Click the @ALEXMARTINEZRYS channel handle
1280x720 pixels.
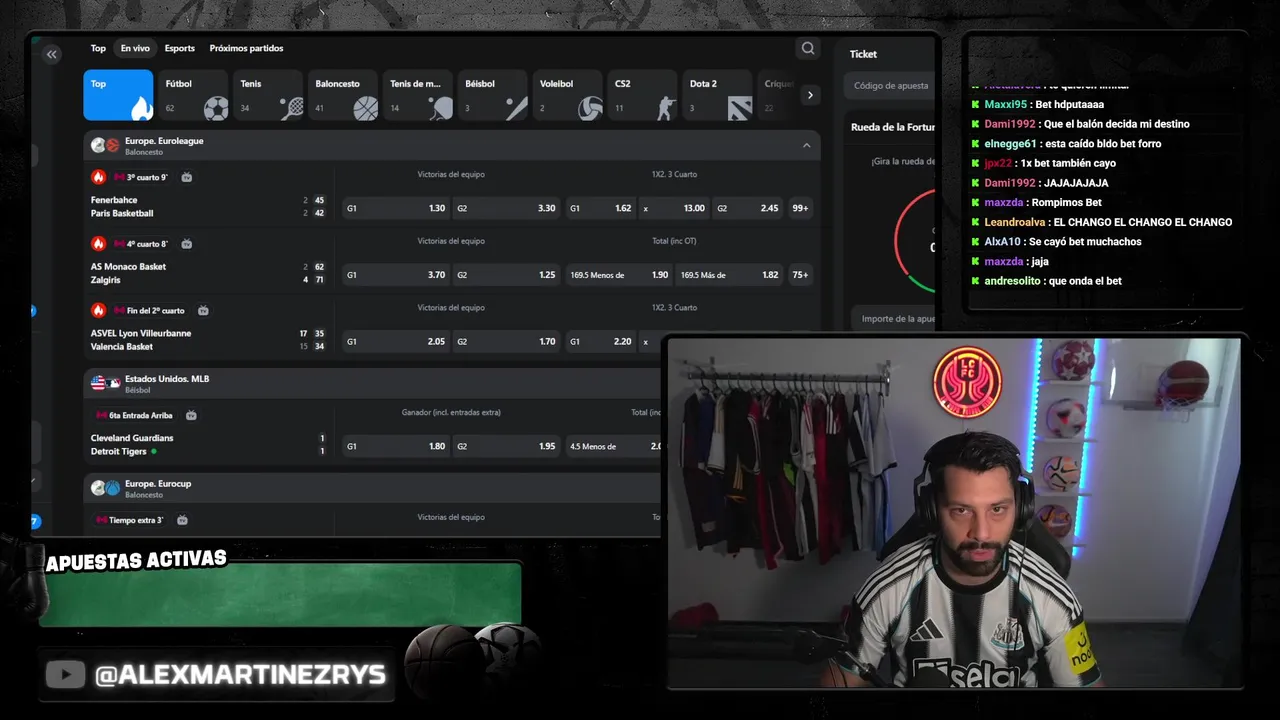tap(240, 675)
